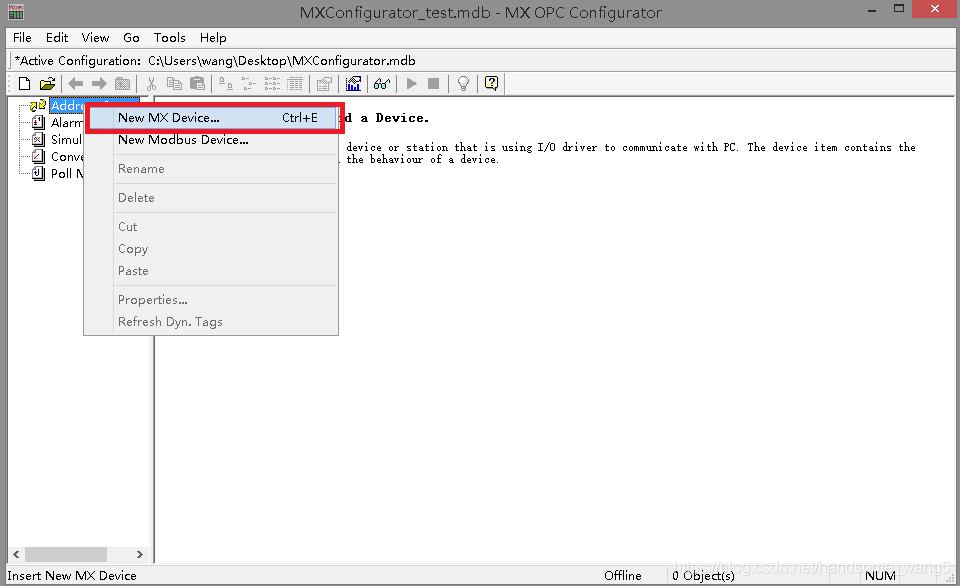Click the tree pane scrollbar right arrow
This screenshot has height=586, width=960.
click(x=140, y=554)
